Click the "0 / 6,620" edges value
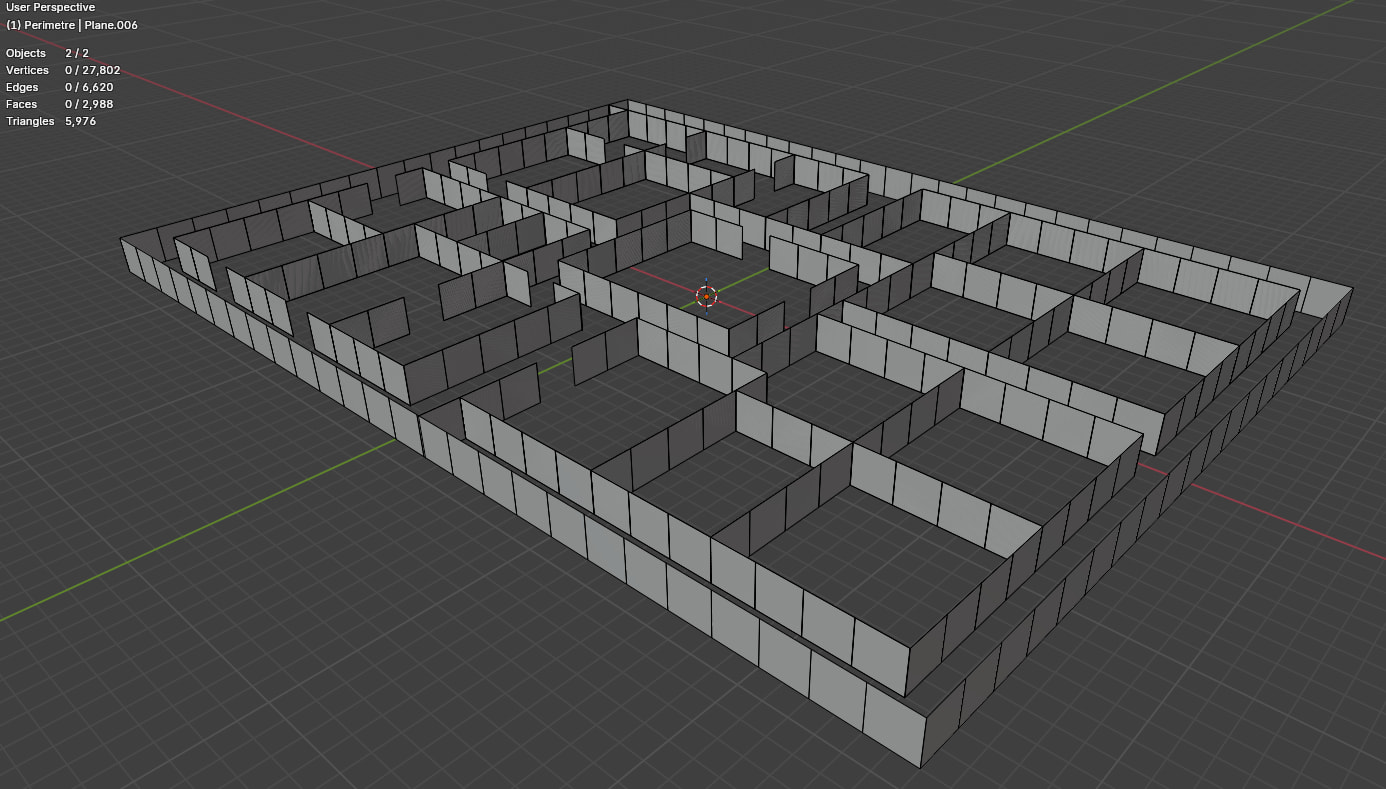This screenshot has height=789, width=1386. [89, 87]
